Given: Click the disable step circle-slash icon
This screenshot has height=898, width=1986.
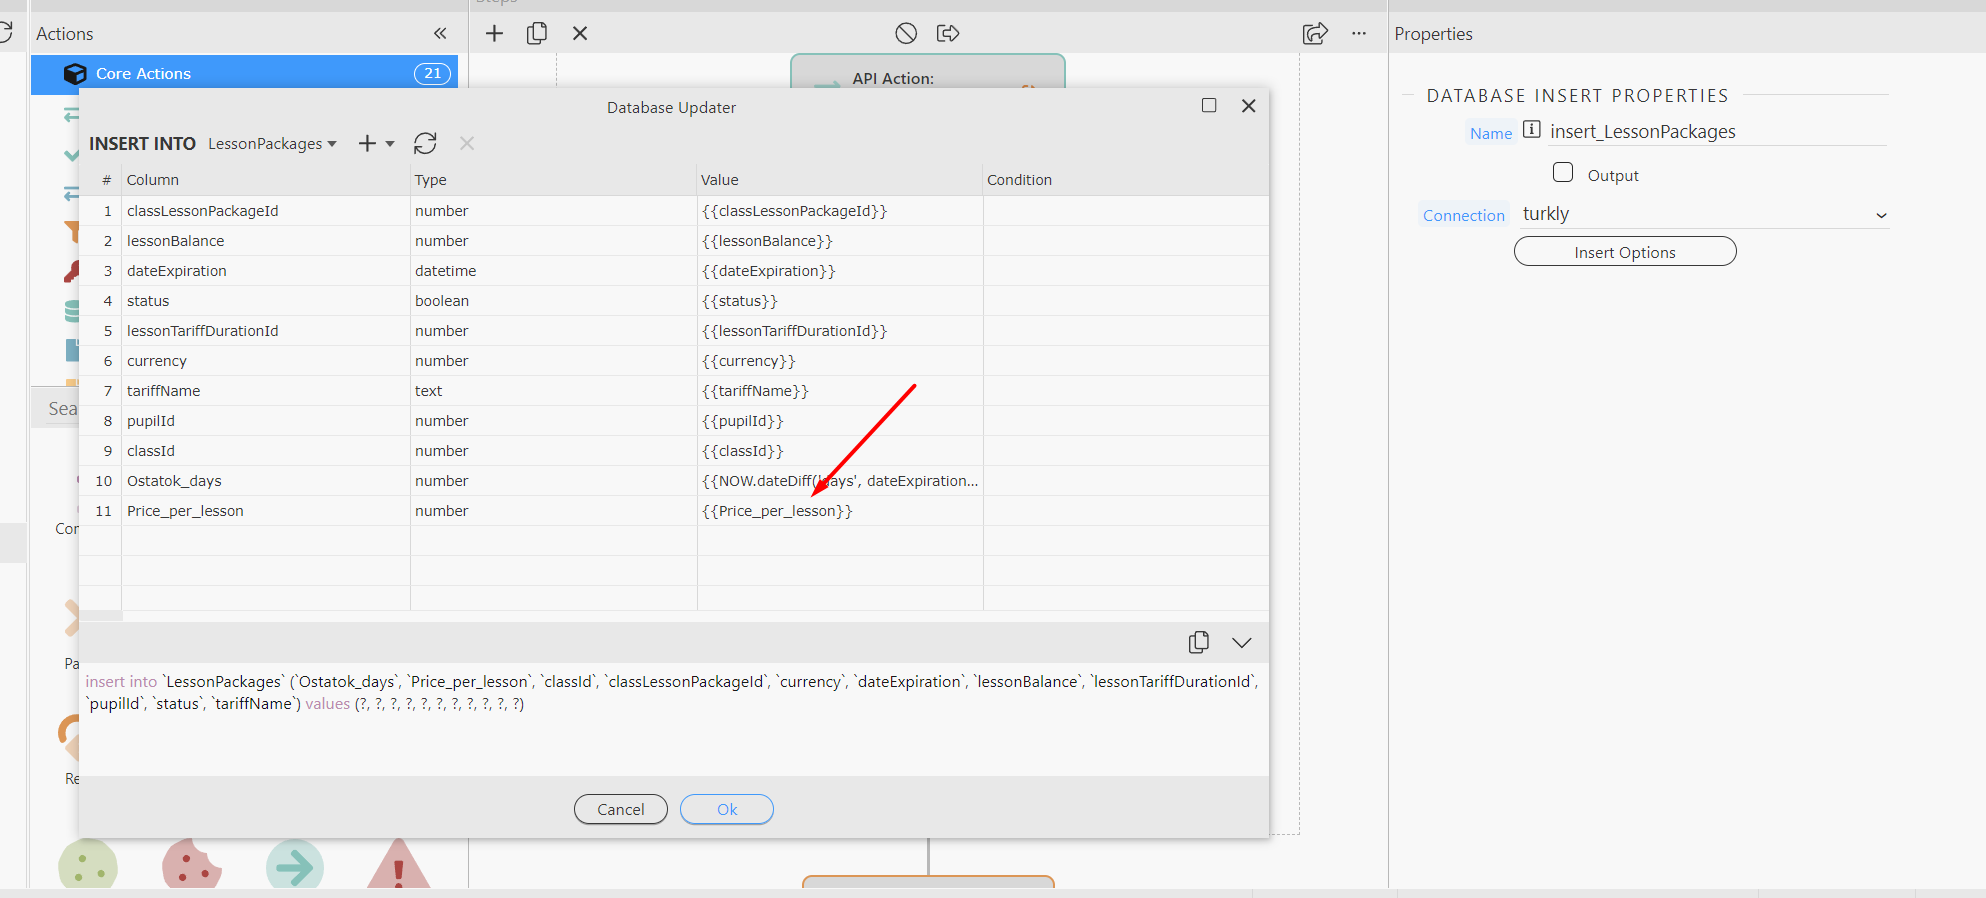Looking at the screenshot, I should [906, 34].
